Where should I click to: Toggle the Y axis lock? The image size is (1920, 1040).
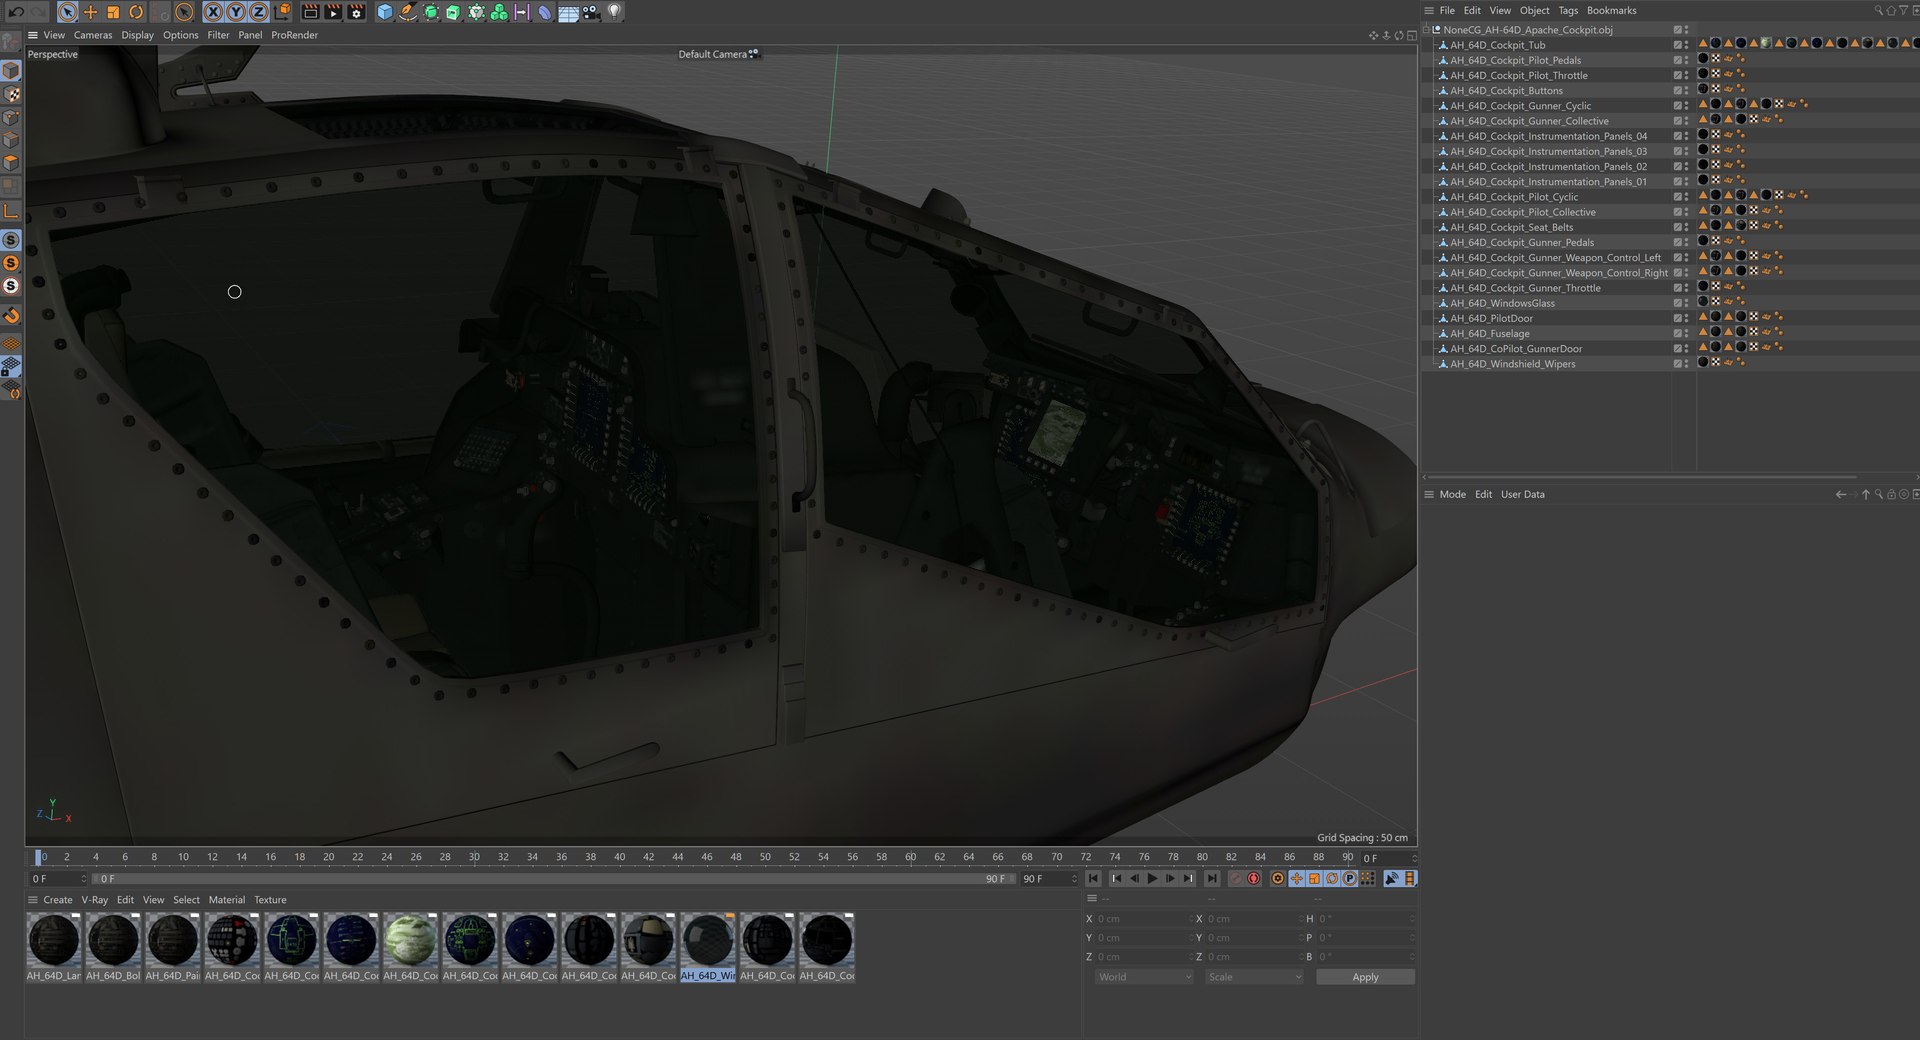(236, 12)
